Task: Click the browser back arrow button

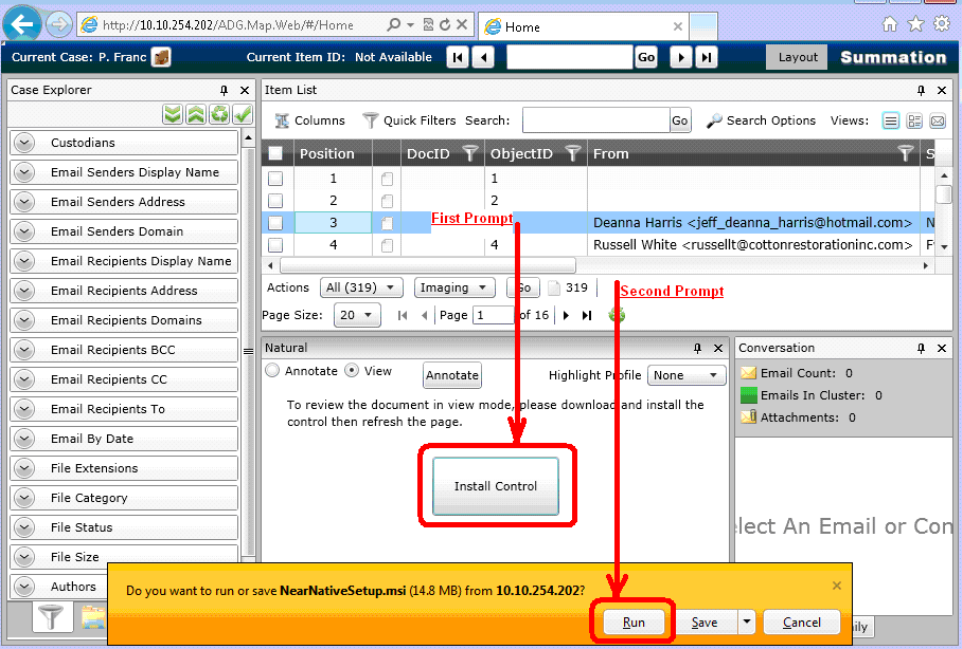Action: (x=22, y=25)
